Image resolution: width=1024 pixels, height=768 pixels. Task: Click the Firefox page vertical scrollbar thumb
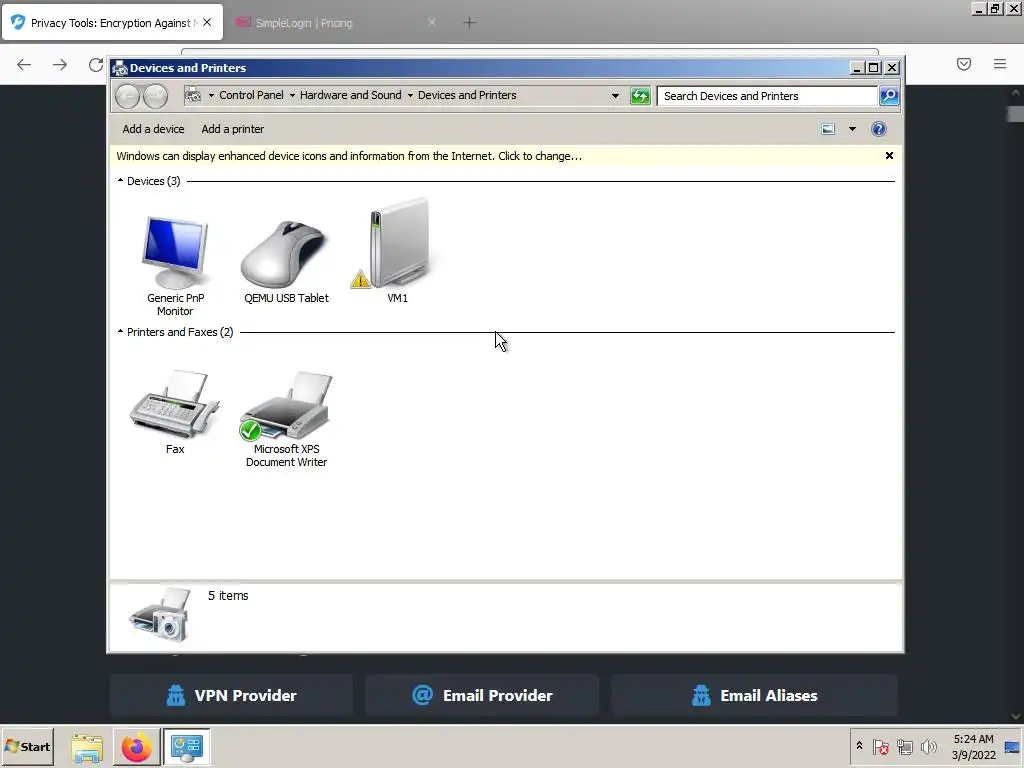coord(1015,114)
